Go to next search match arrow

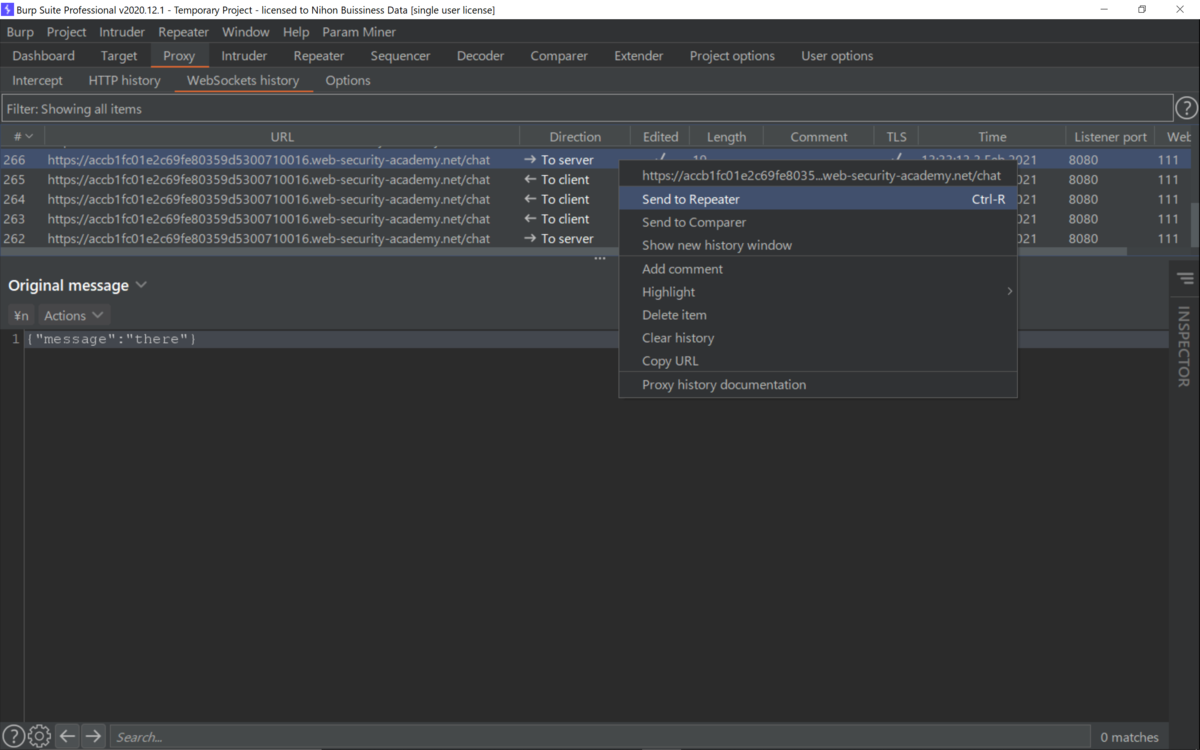click(x=93, y=737)
